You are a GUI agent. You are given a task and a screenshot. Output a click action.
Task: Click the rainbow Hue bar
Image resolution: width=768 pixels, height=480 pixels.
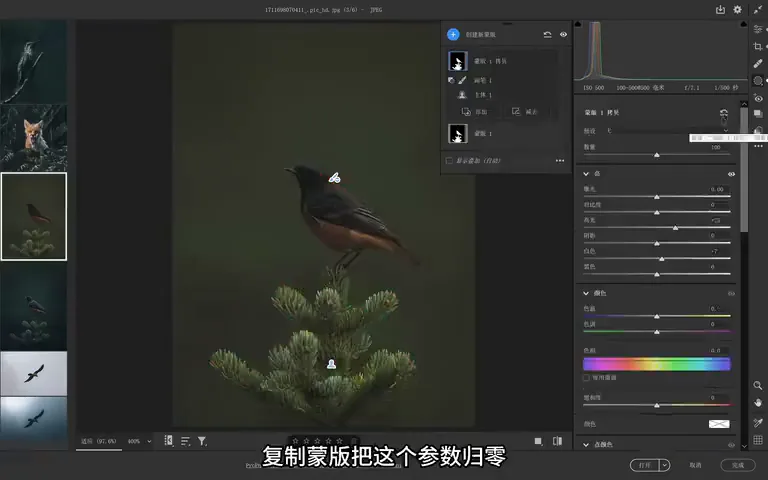pos(657,363)
